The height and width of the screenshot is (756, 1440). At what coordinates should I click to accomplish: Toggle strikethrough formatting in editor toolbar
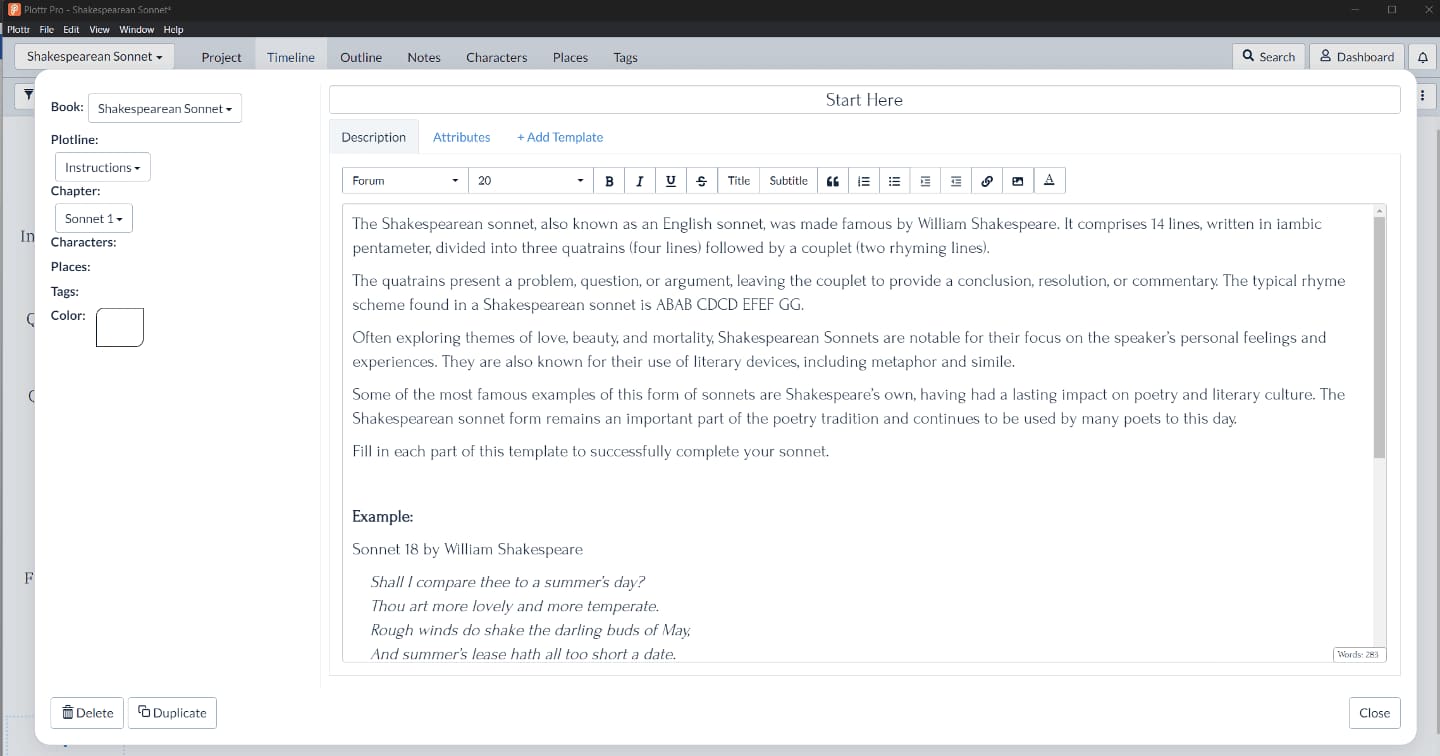click(x=701, y=181)
